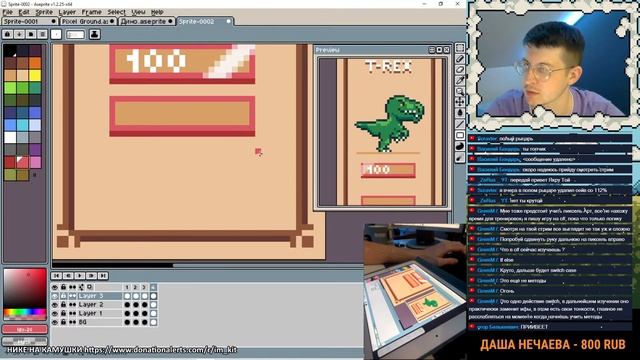The width and height of the screenshot is (640, 360).
Task: Open the Help menu
Action: [x=157, y=12]
